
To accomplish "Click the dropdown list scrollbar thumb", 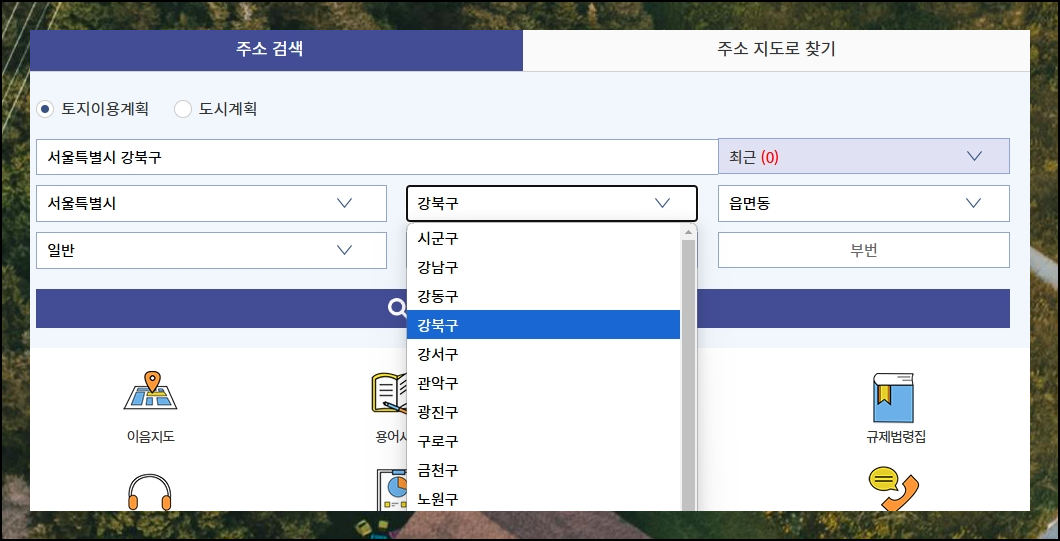I will click(x=688, y=375).
